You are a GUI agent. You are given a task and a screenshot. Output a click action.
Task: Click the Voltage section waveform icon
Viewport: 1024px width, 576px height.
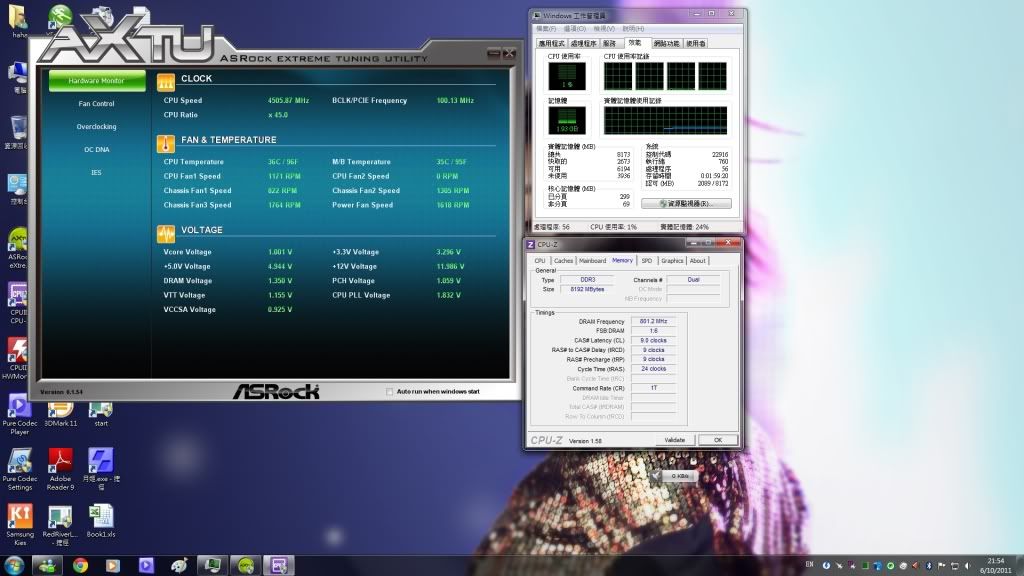tap(166, 233)
